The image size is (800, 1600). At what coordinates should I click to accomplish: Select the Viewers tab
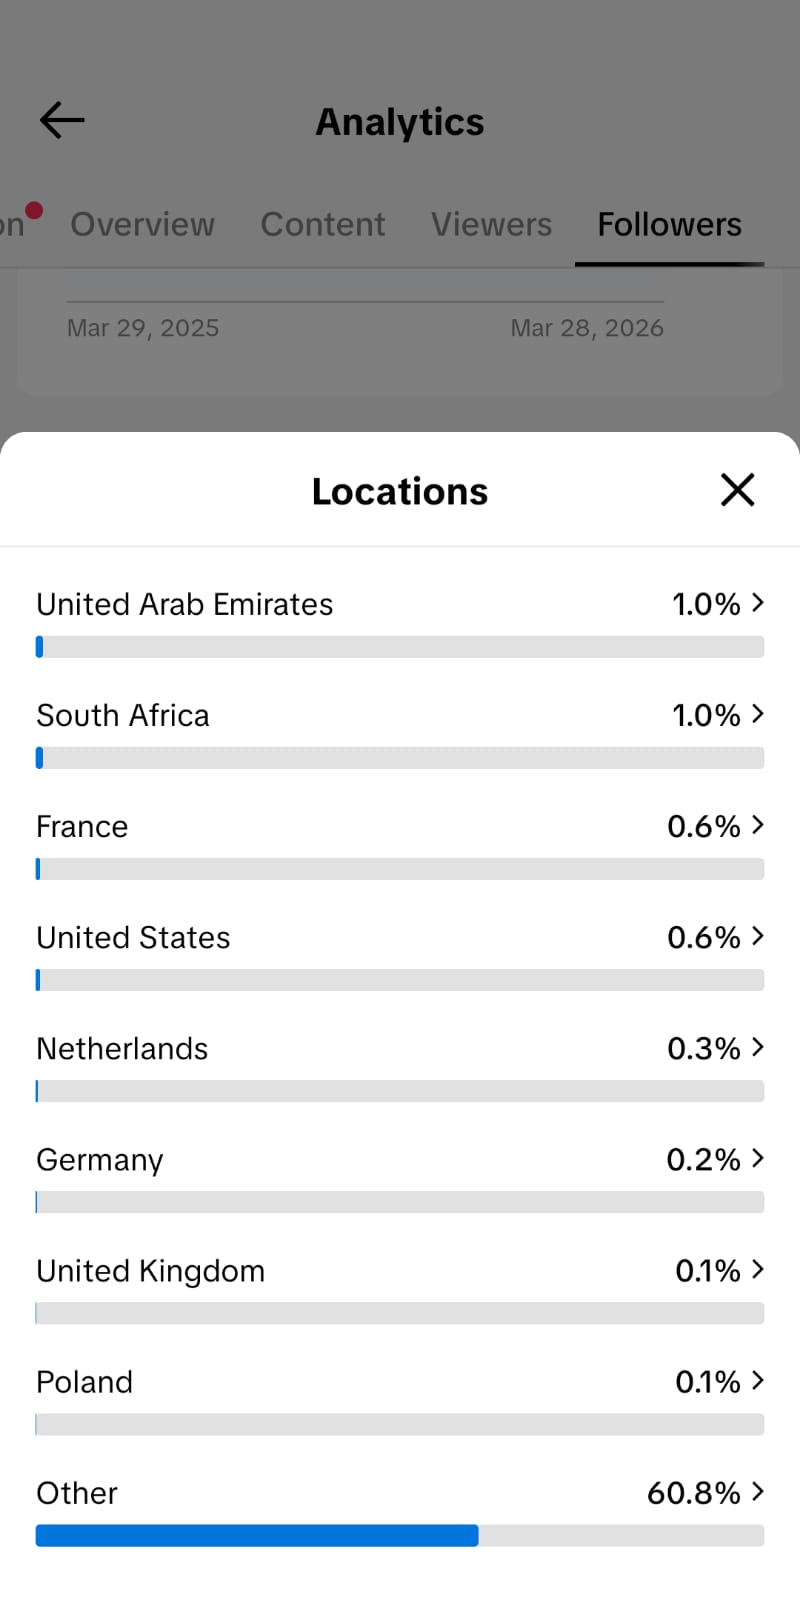point(491,224)
